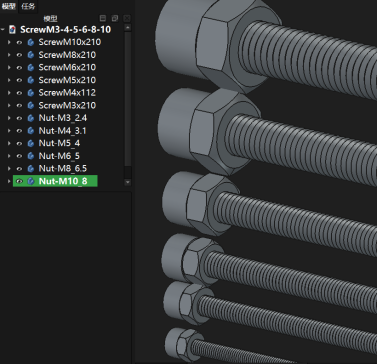Select the ScrewM6x210 label in the tree
Screen dimensions: 377x364
(67, 68)
